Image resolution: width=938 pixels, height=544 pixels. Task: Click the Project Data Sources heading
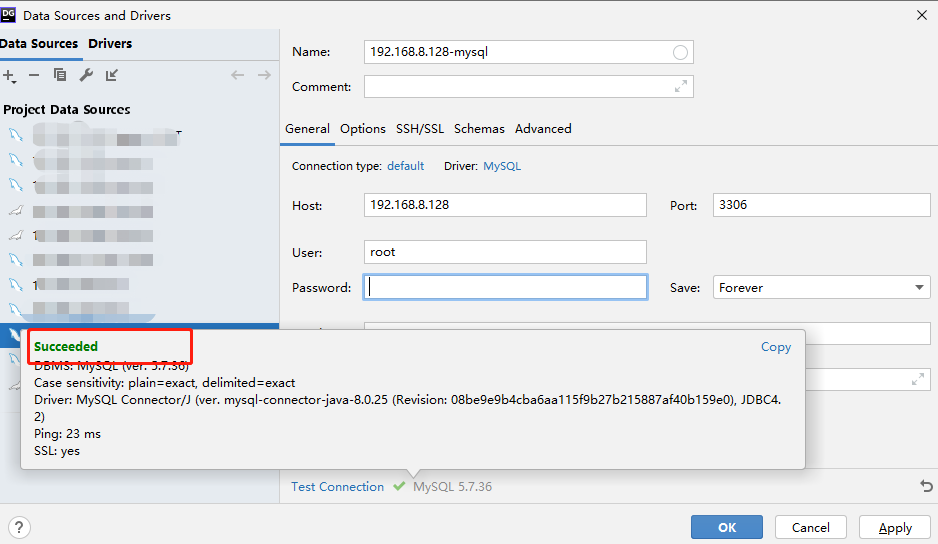point(67,110)
